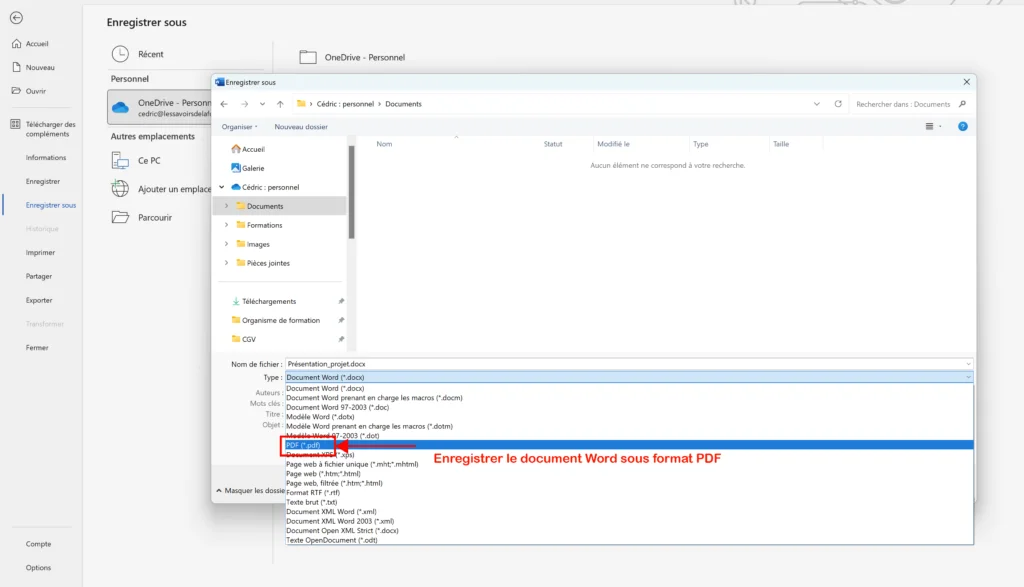Unpin Organisme de formation from quick access

click(343, 320)
